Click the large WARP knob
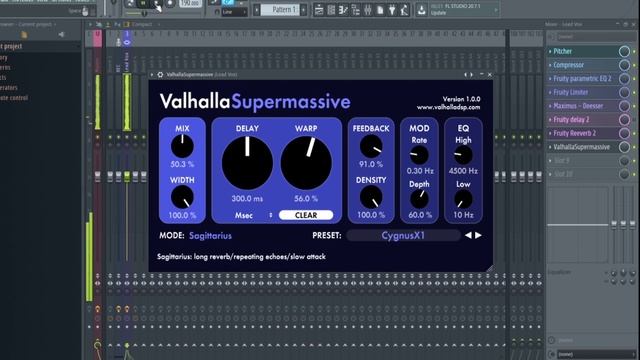The width and height of the screenshot is (640, 360). pyautogui.click(x=306, y=163)
